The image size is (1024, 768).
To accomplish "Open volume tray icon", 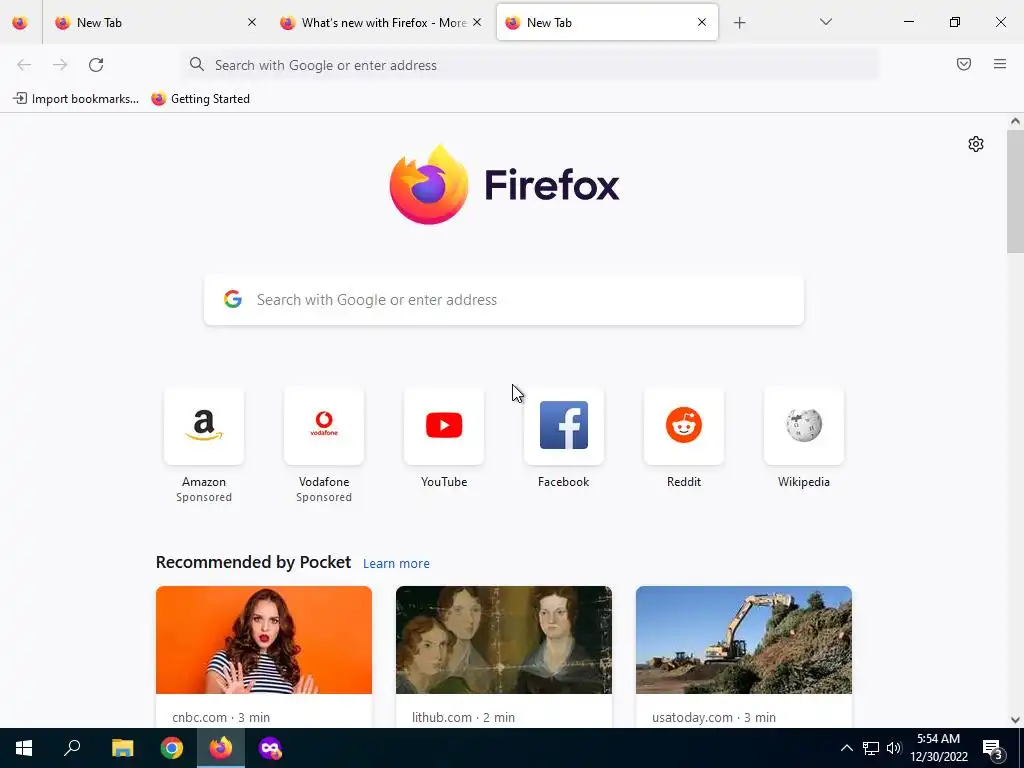I will point(894,748).
